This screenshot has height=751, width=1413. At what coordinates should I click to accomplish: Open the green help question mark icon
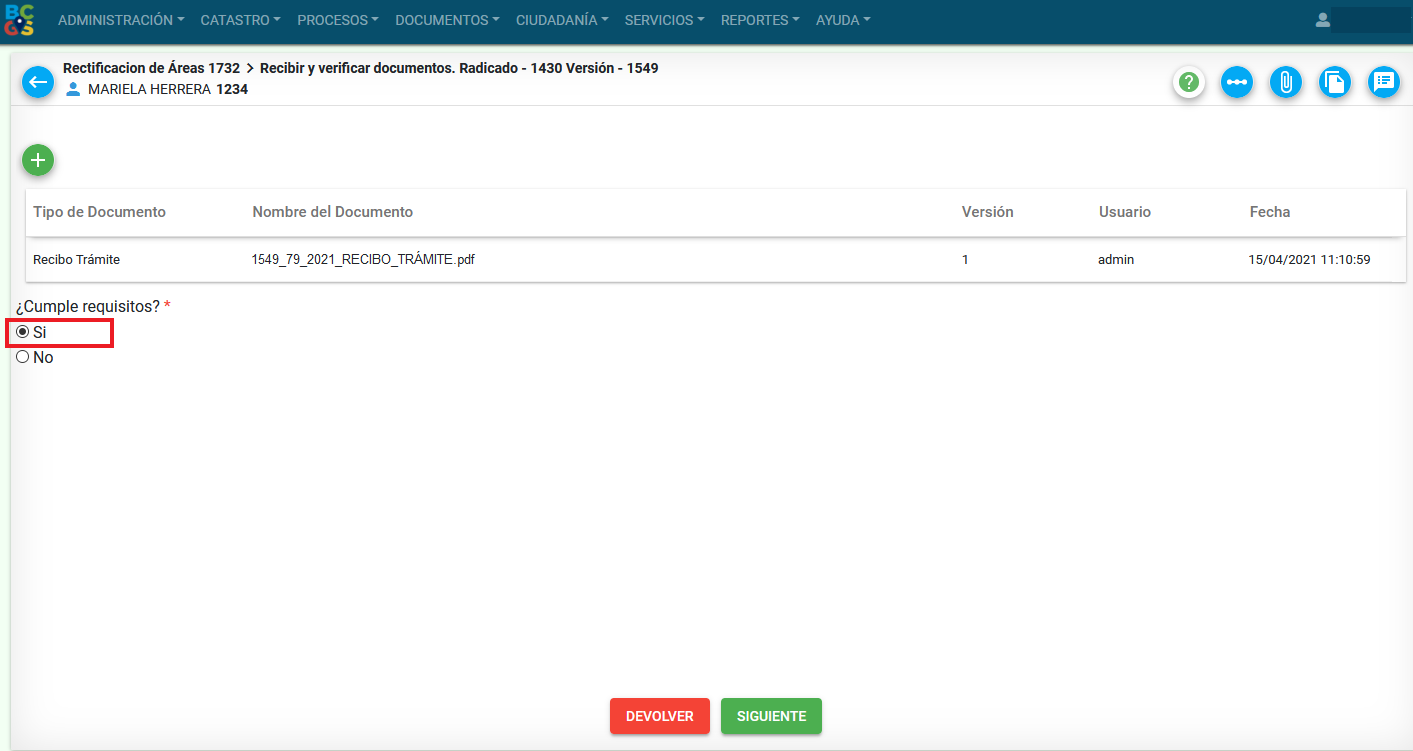[x=1188, y=82]
